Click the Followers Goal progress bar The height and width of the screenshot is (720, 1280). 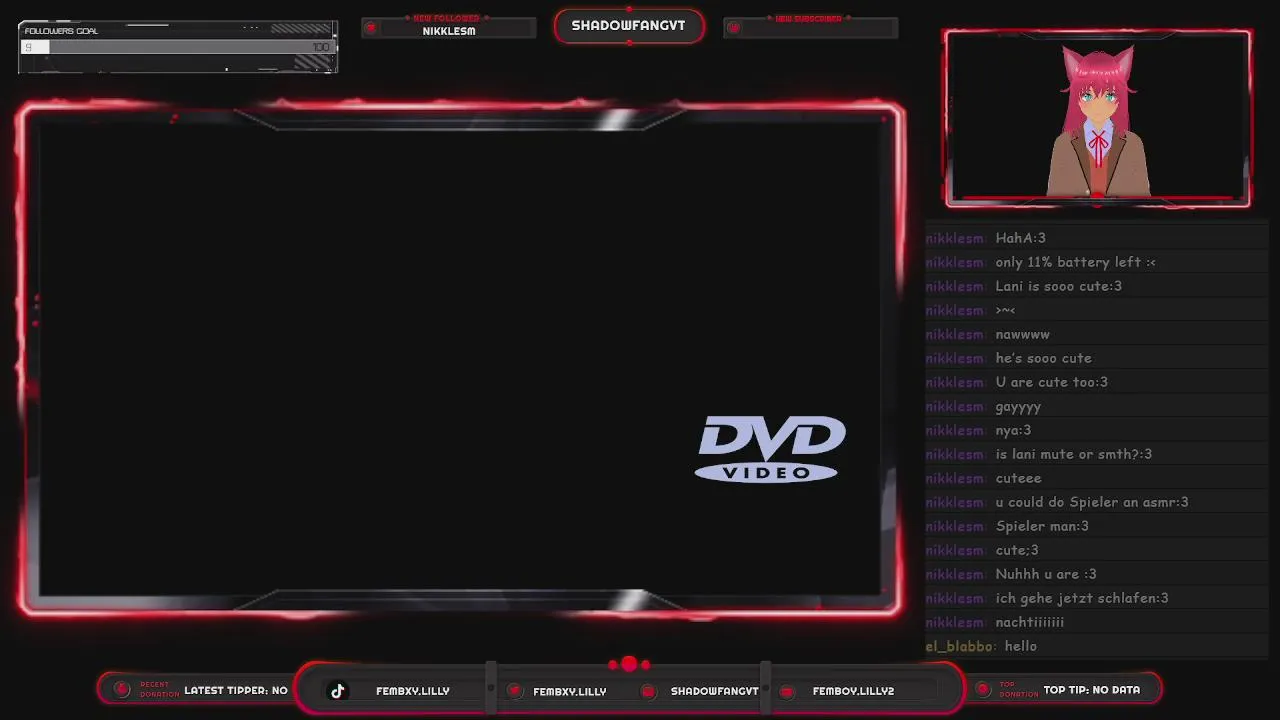click(178, 47)
